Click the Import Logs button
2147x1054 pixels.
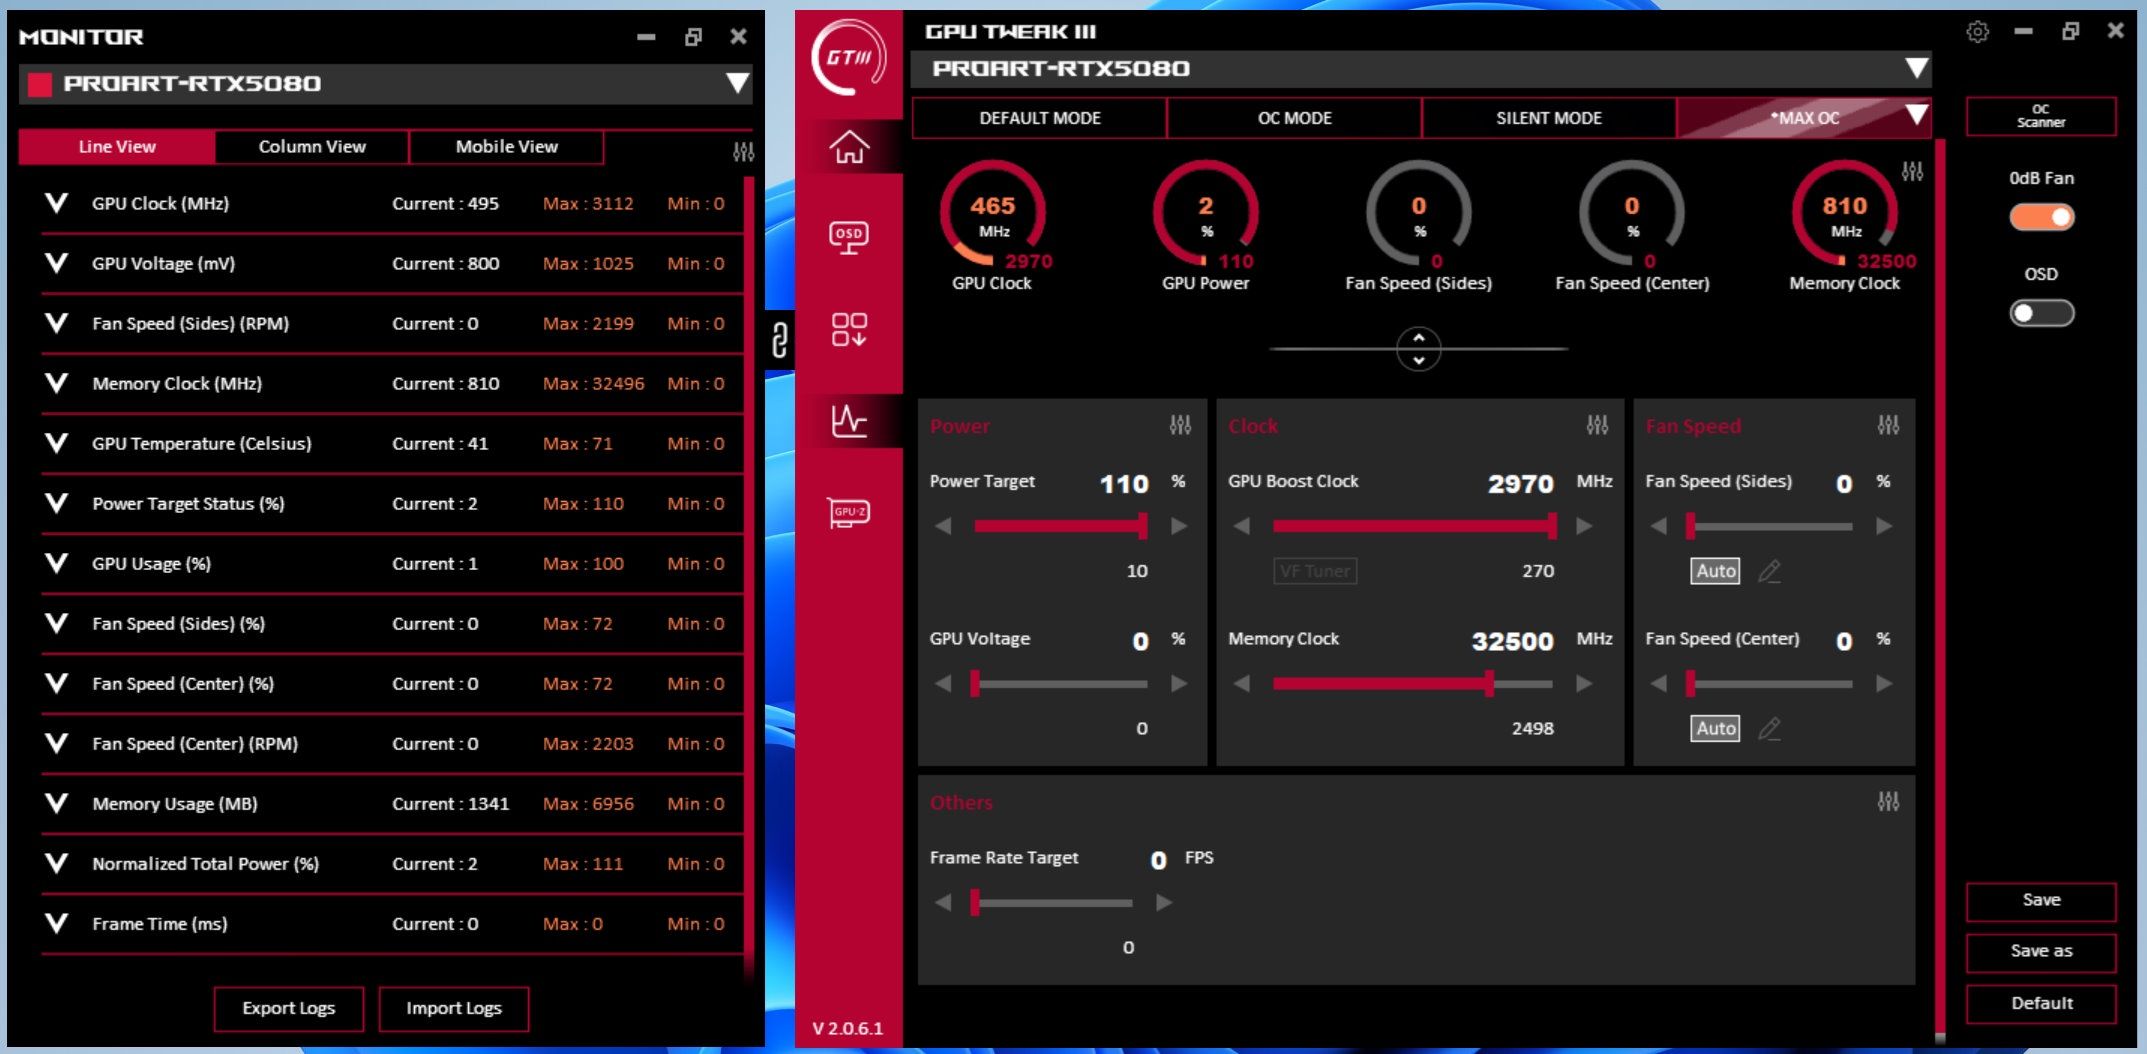click(x=454, y=1008)
